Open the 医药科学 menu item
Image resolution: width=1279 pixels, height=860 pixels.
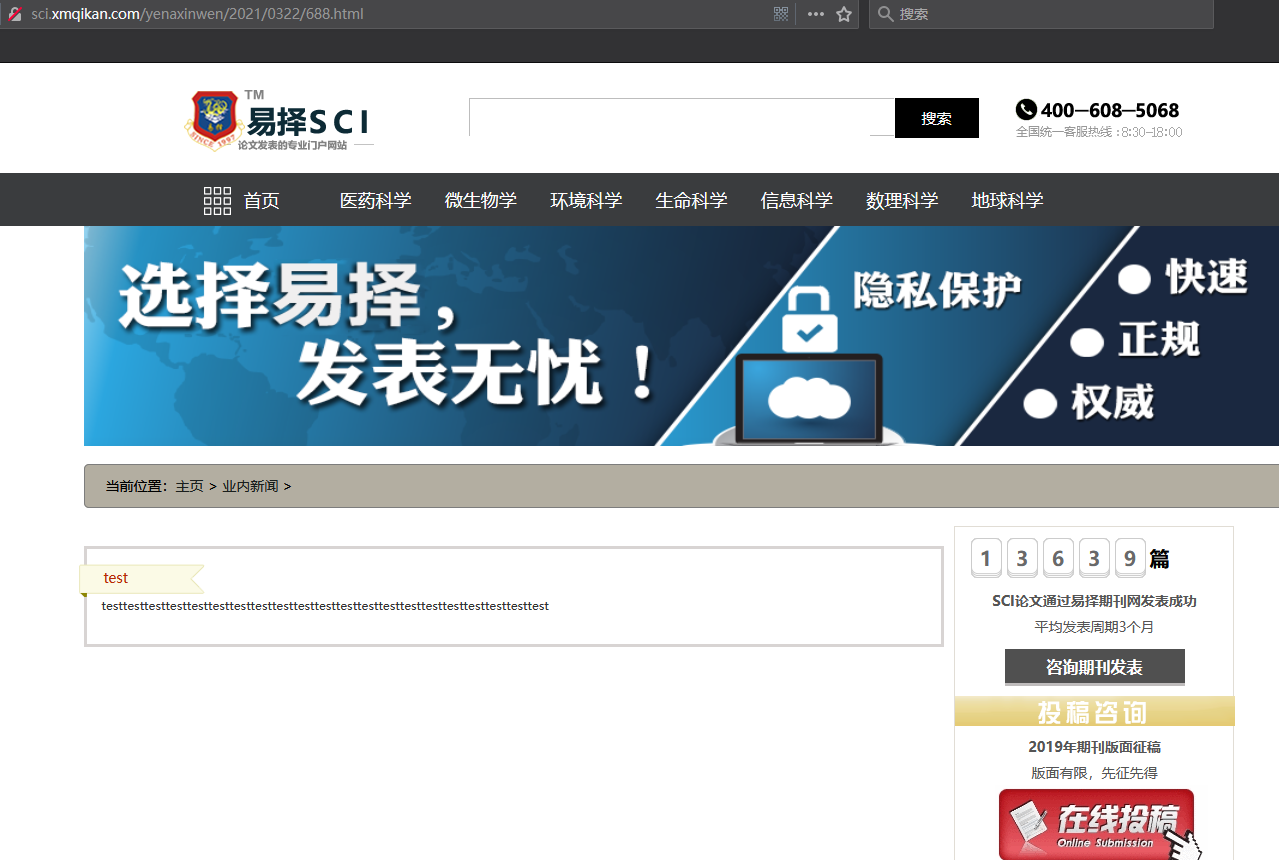coord(376,200)
